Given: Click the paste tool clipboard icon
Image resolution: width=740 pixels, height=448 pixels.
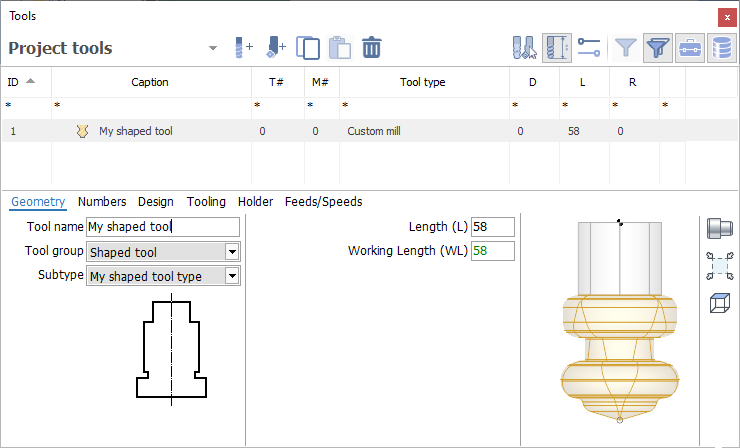Looking at the screenshot, I should (339, 47).
